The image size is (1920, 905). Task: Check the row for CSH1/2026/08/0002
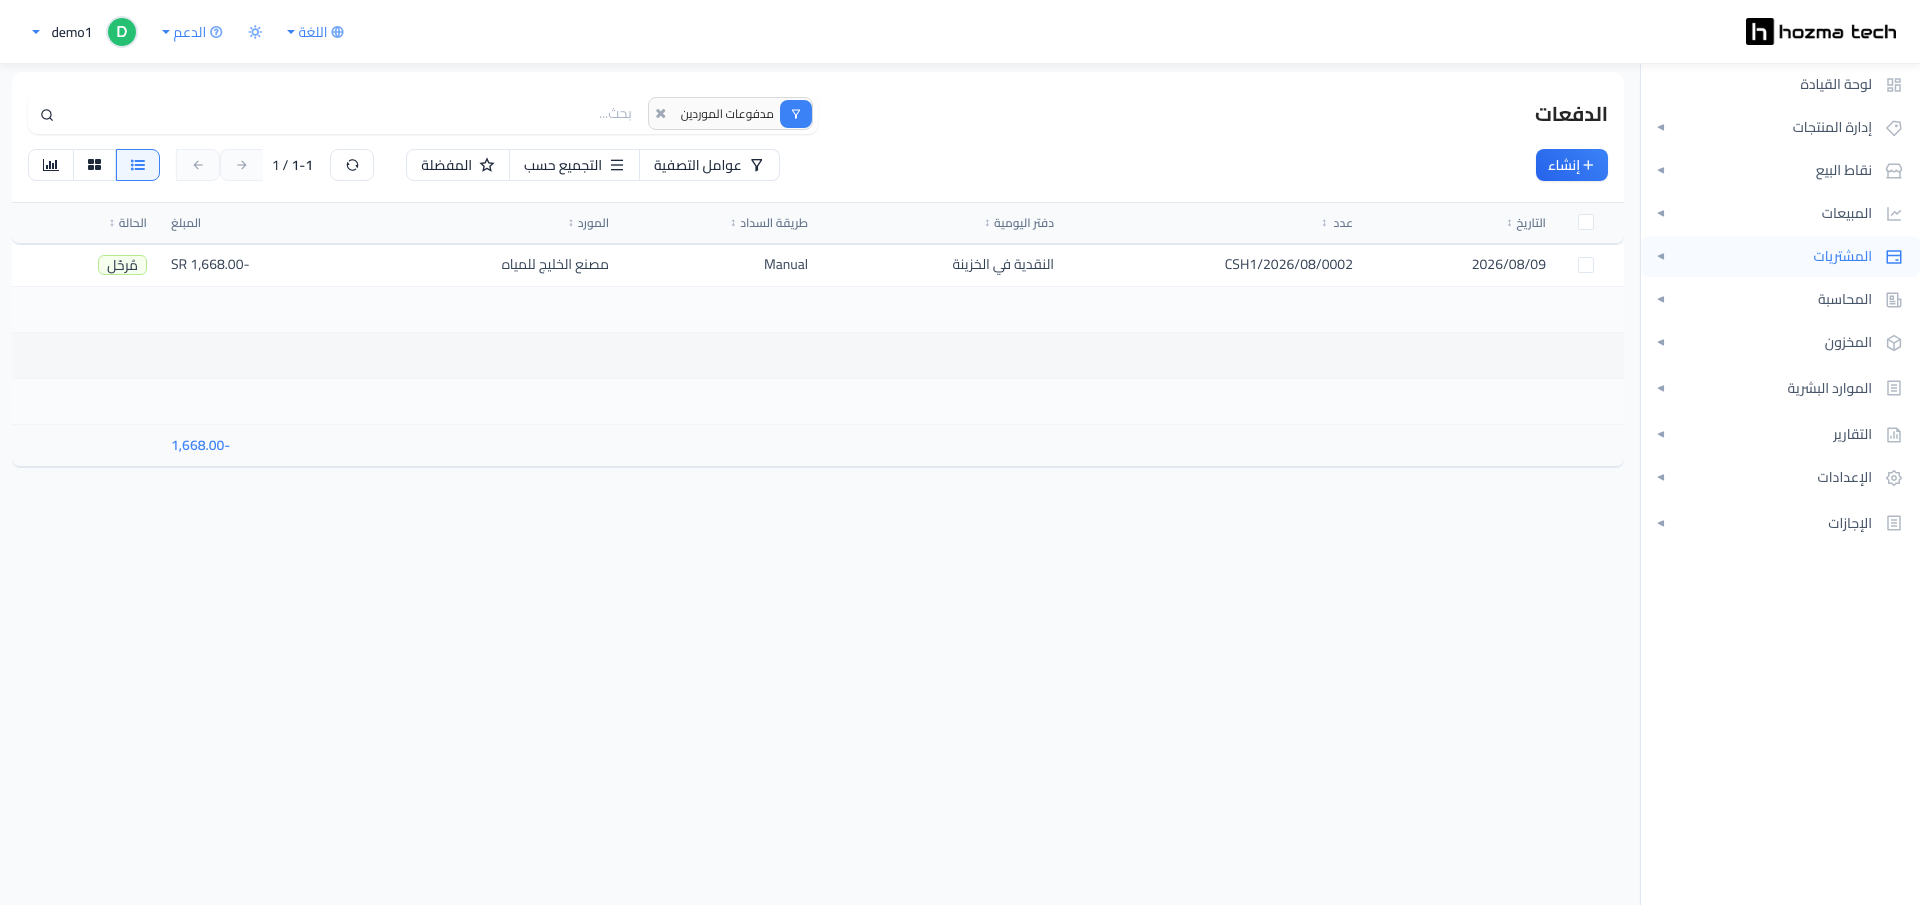click(x=1586, y=265)
